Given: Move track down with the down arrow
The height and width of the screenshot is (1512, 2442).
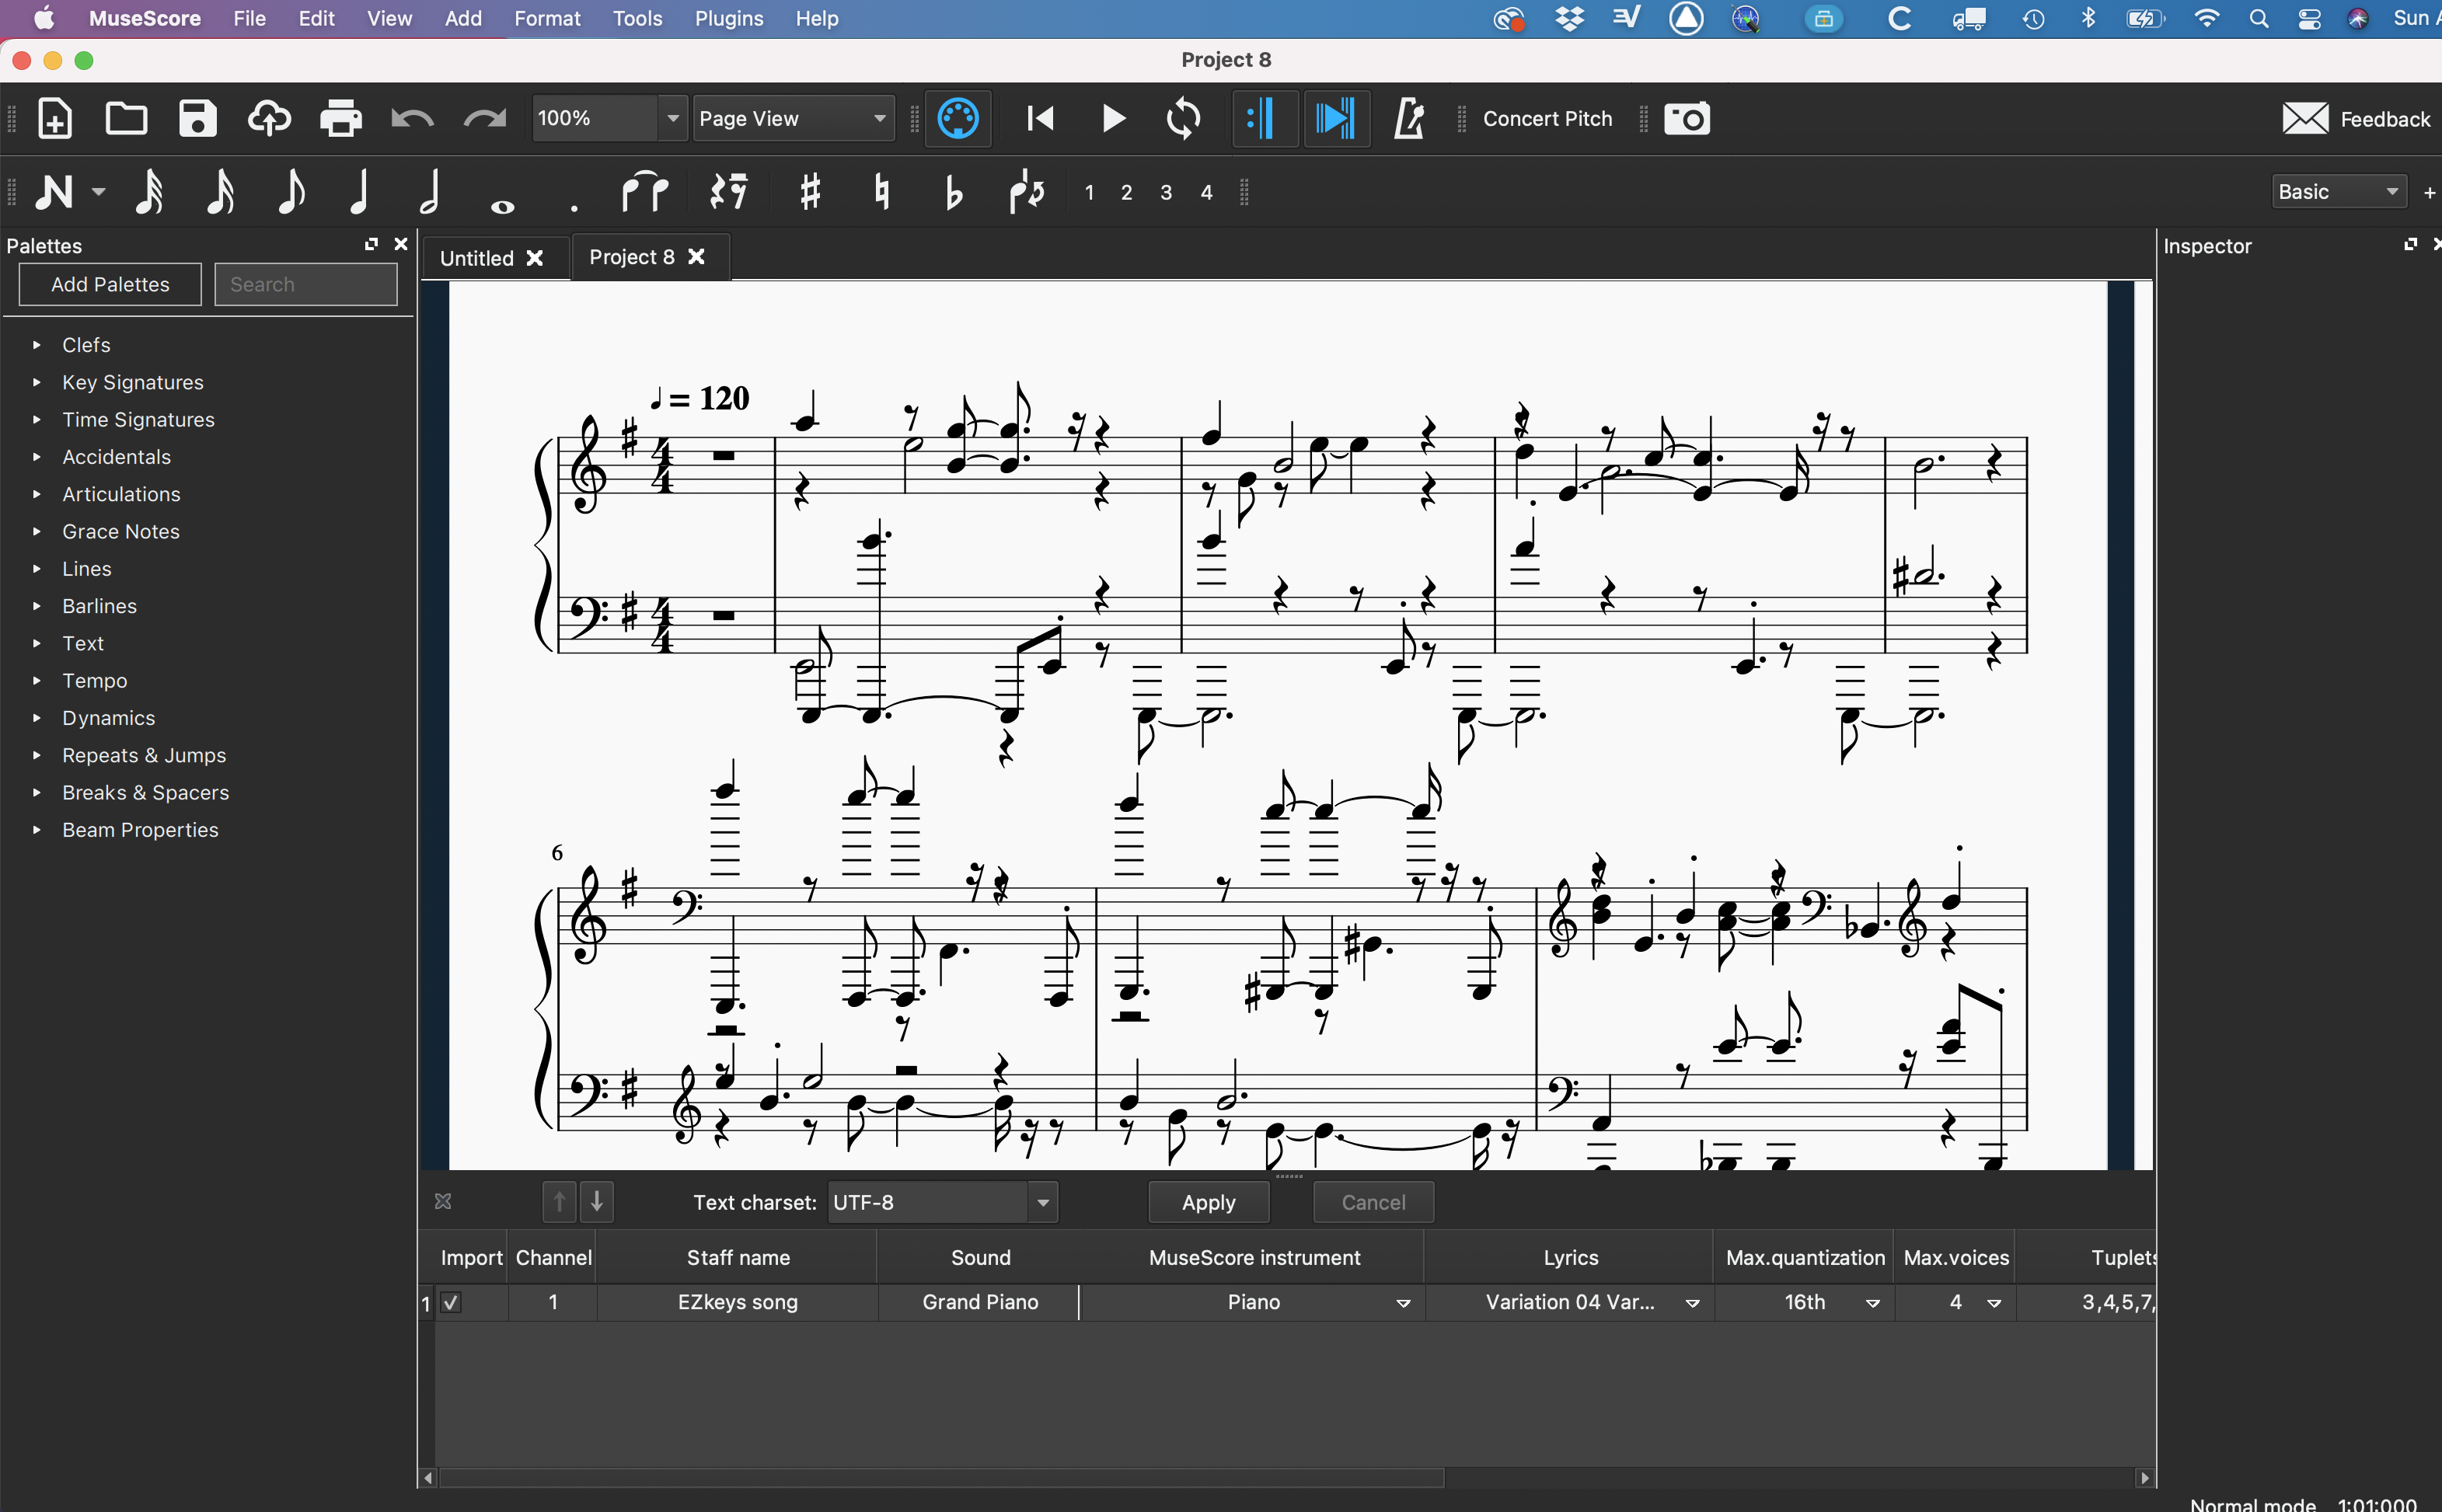Looking at the screenshot, I should (x=596, y=1201).
